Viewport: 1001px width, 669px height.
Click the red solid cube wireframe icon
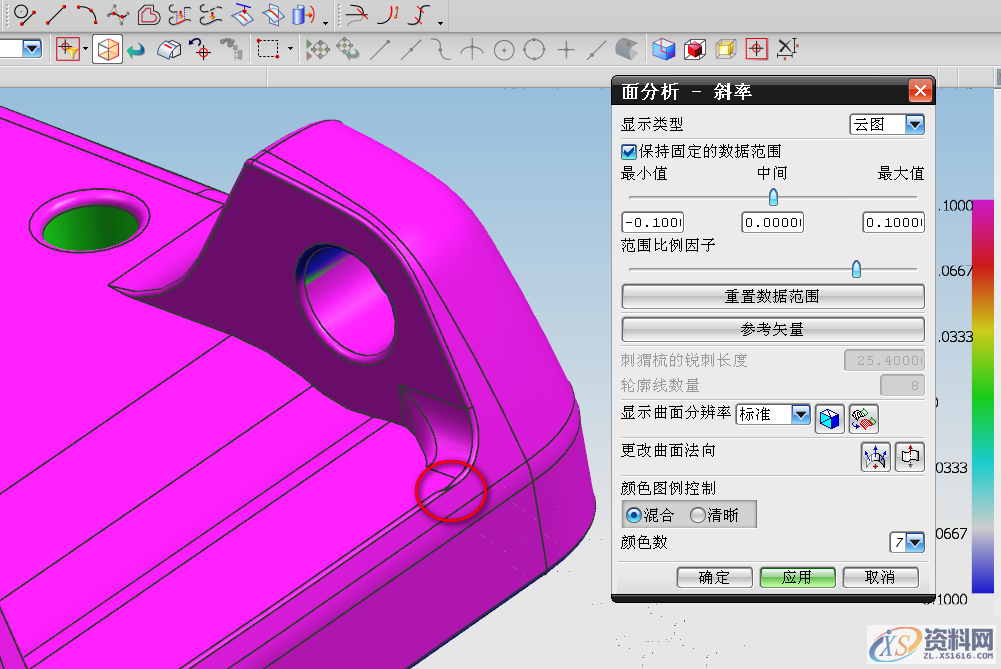695,48
